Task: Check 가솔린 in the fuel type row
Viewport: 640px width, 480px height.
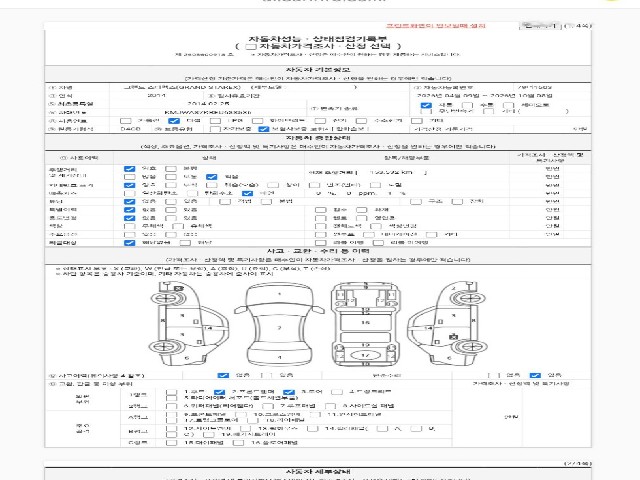Action: 126,121
